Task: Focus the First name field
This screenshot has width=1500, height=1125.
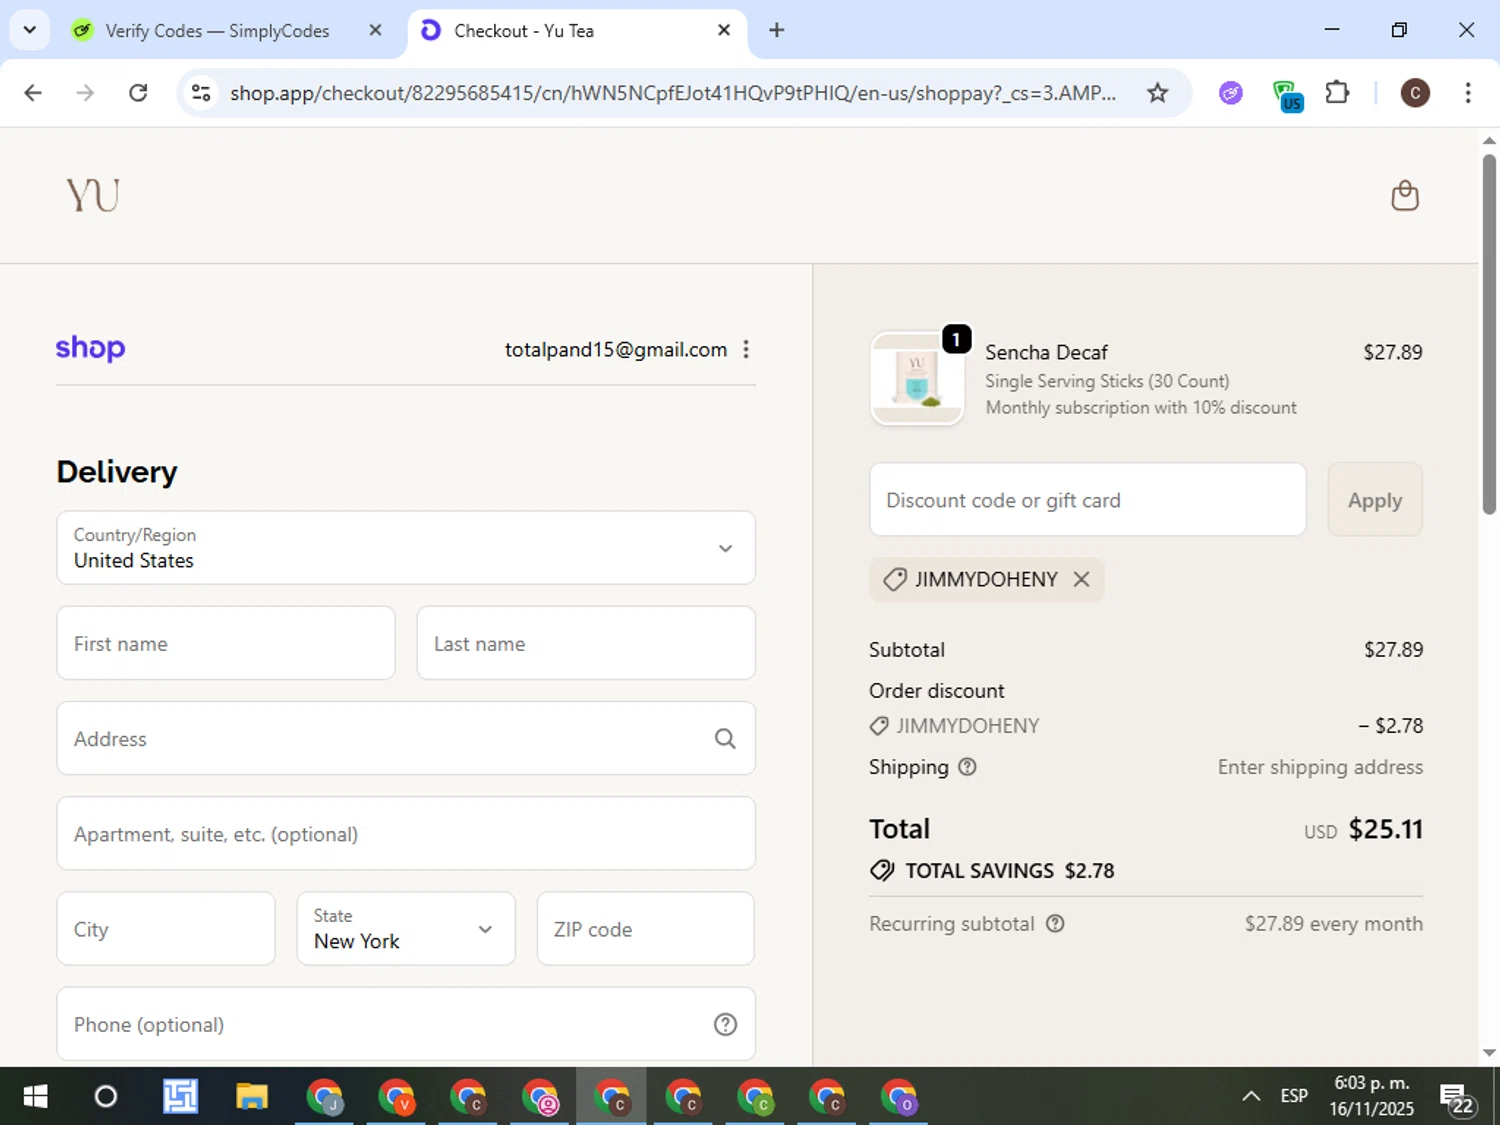Action: pos(226,643)
